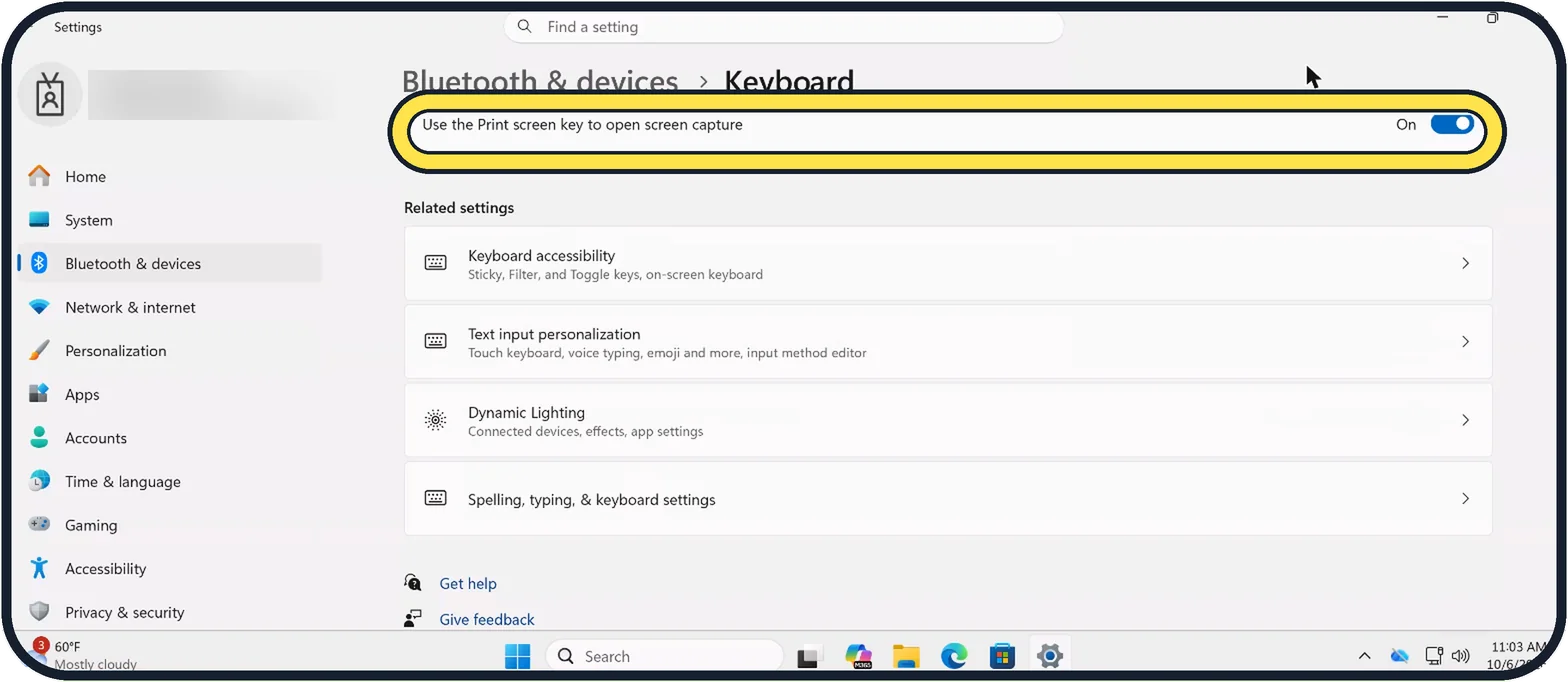Click the Accessibility figure icon
Image resolution: width=1568 pixels, height=682 pixels.
coord(39,568)
